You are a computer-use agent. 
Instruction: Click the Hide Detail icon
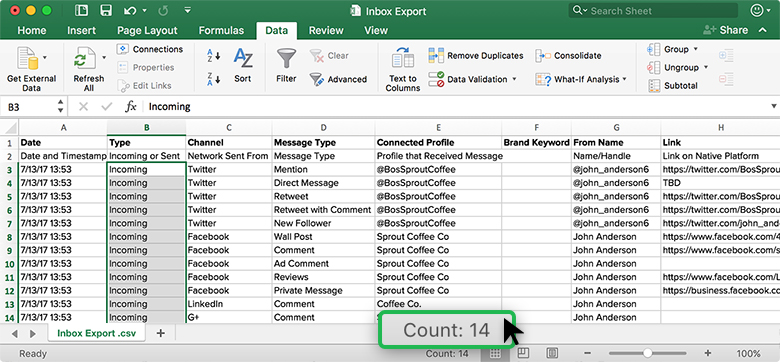coord(726,79)
